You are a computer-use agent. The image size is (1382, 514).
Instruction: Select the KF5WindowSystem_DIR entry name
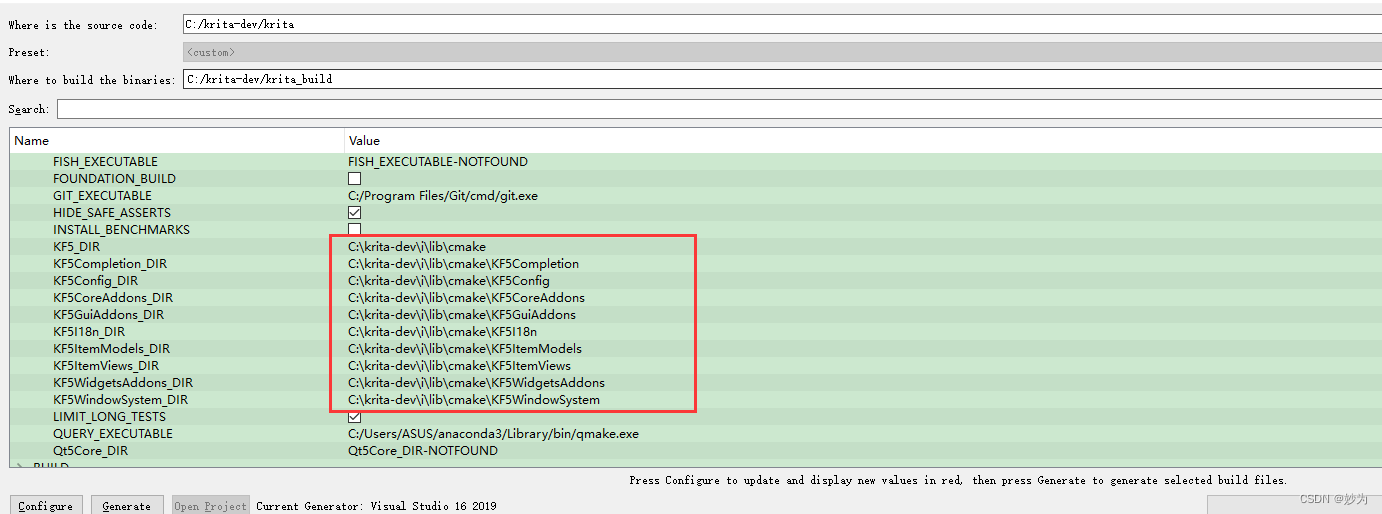coord(120,400)
